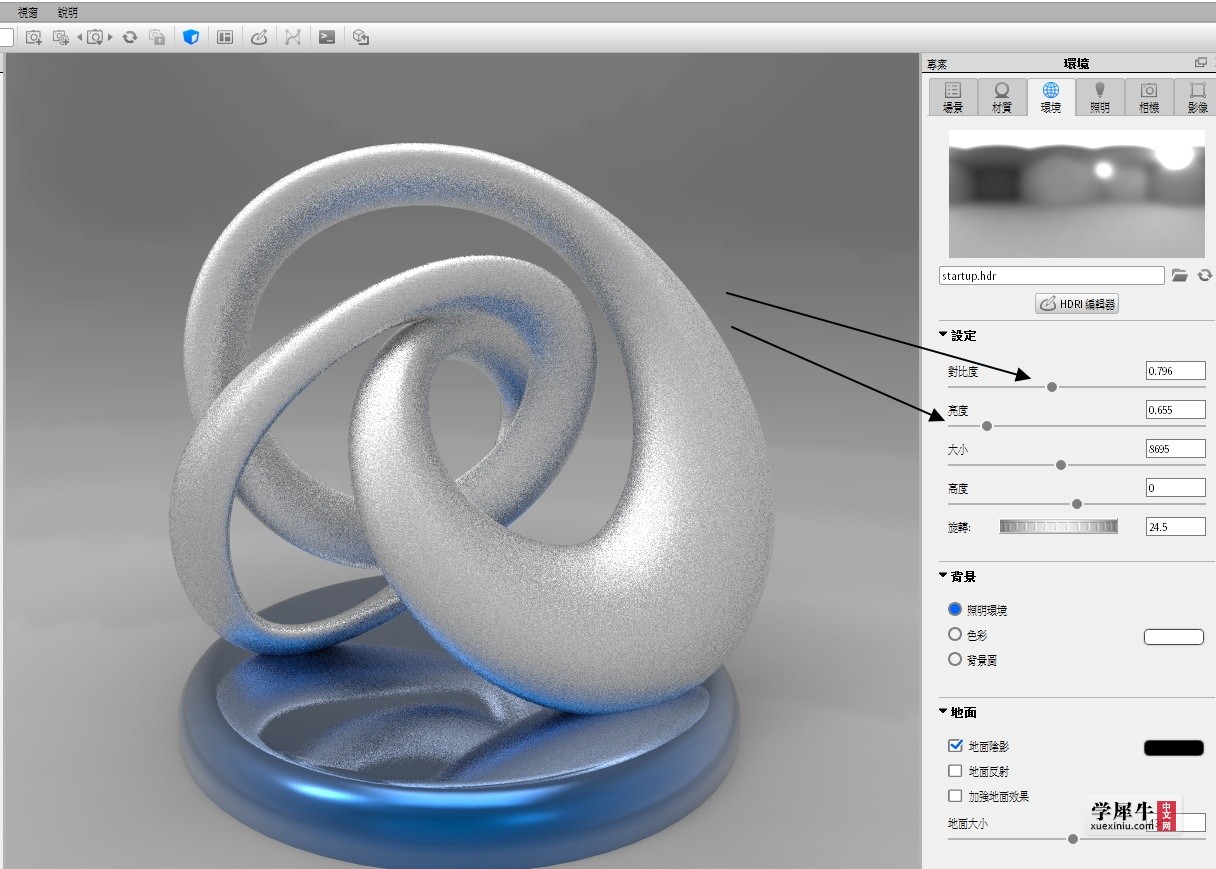
Task: Click the 對比度 value field 0.796
Action: [x=1176, y=371]
